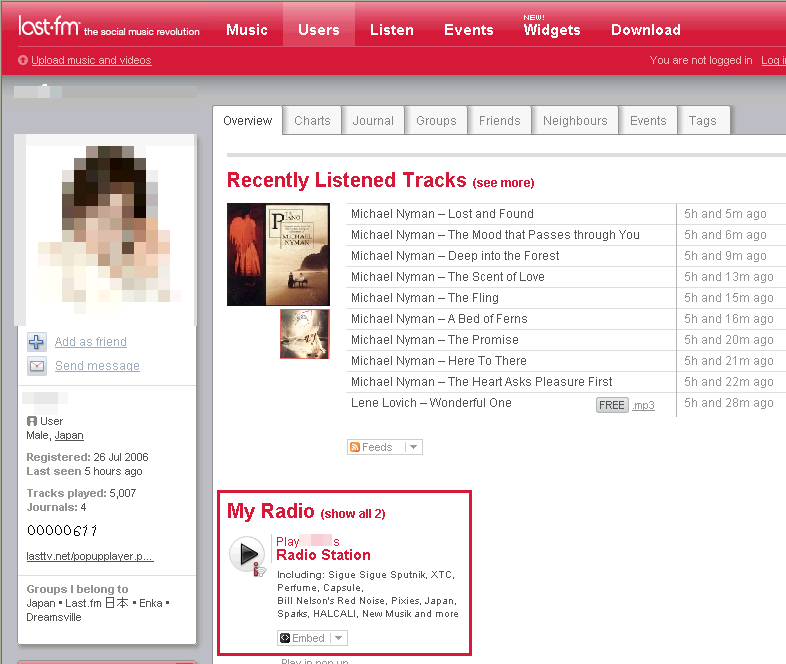
Task: Play the user's Radio Station
Action: (247, 554)
